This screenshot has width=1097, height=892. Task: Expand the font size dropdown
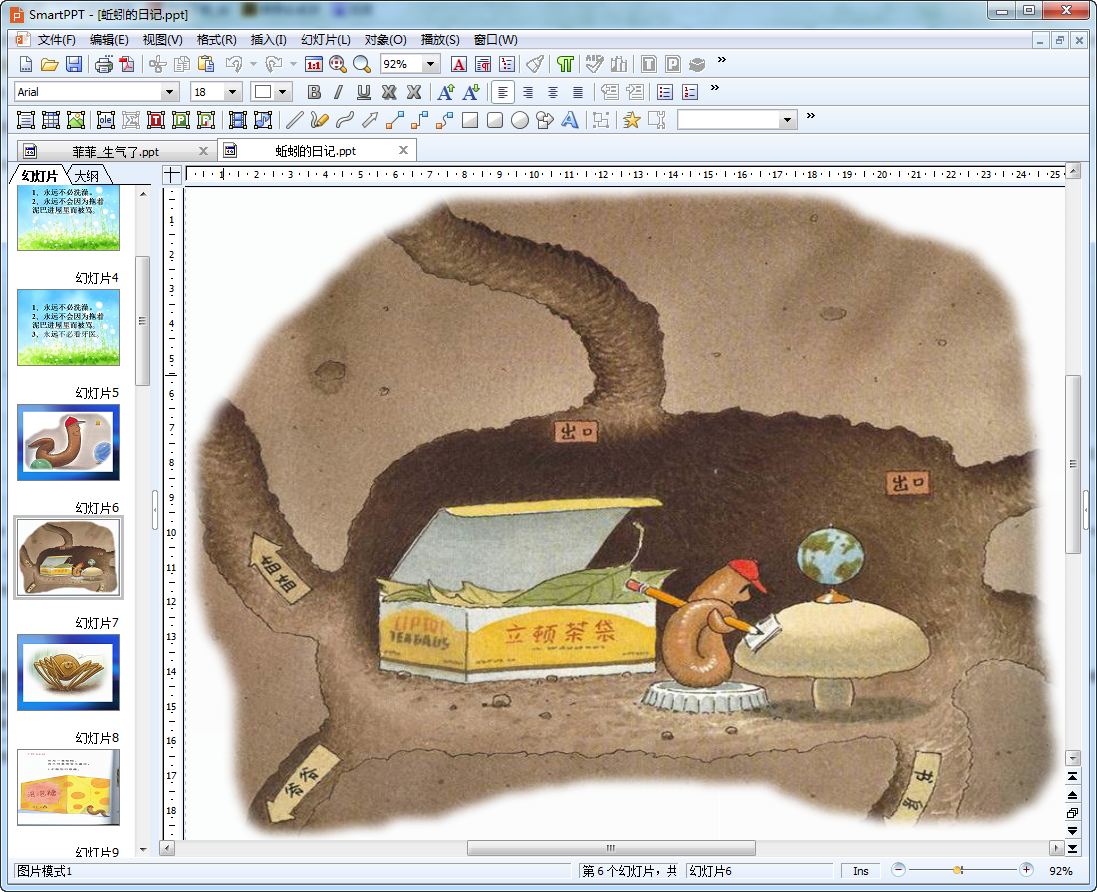(233, 92)
